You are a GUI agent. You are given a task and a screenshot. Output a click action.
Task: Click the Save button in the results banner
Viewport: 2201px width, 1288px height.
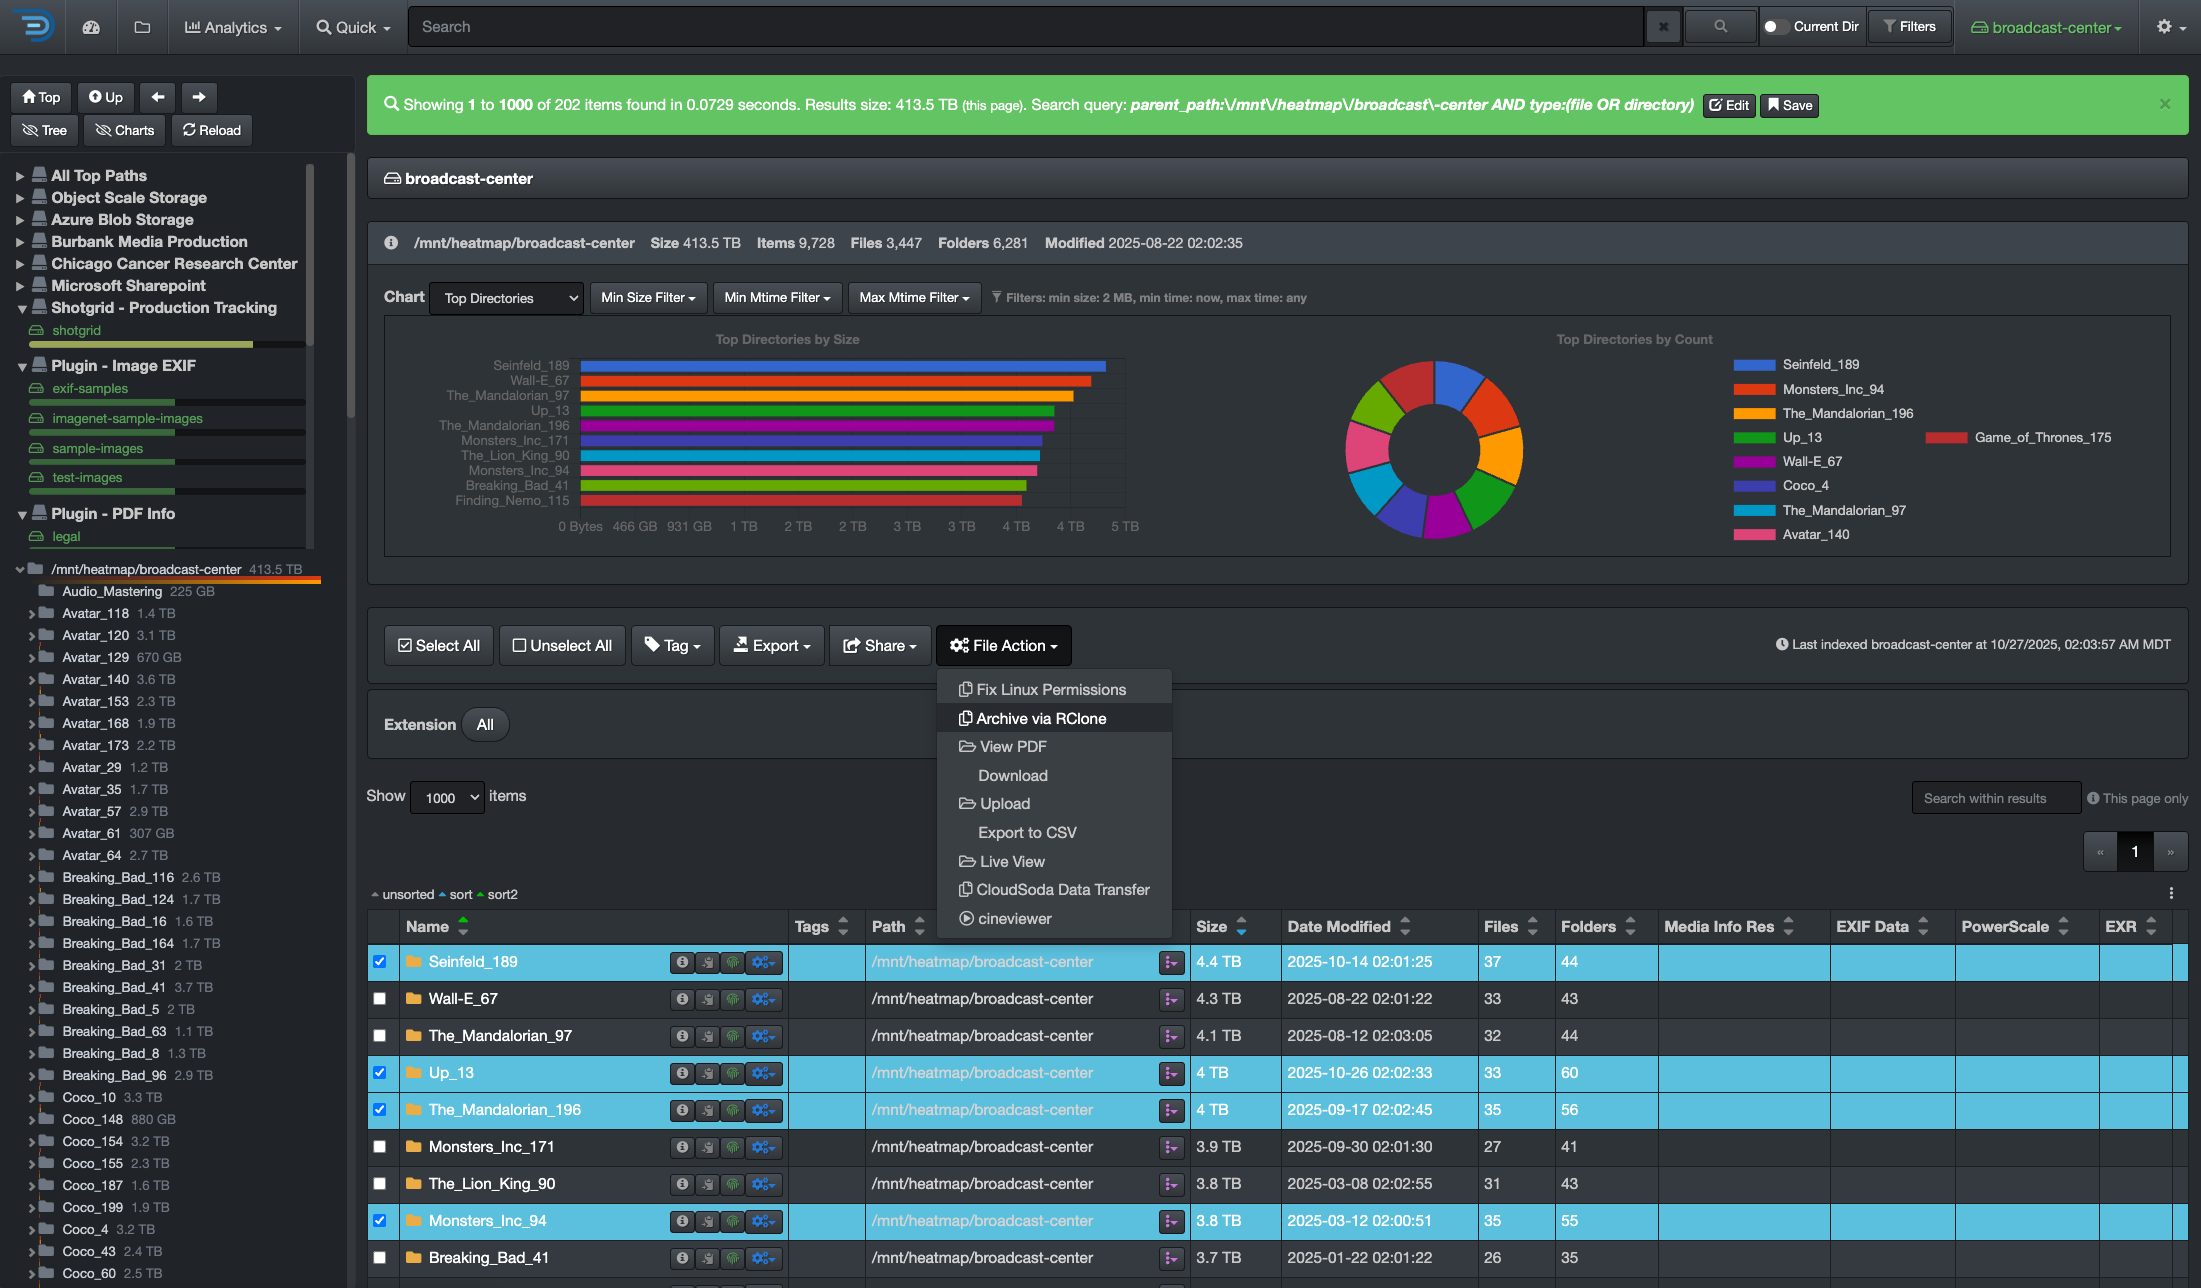click(x=1789, y=105)
